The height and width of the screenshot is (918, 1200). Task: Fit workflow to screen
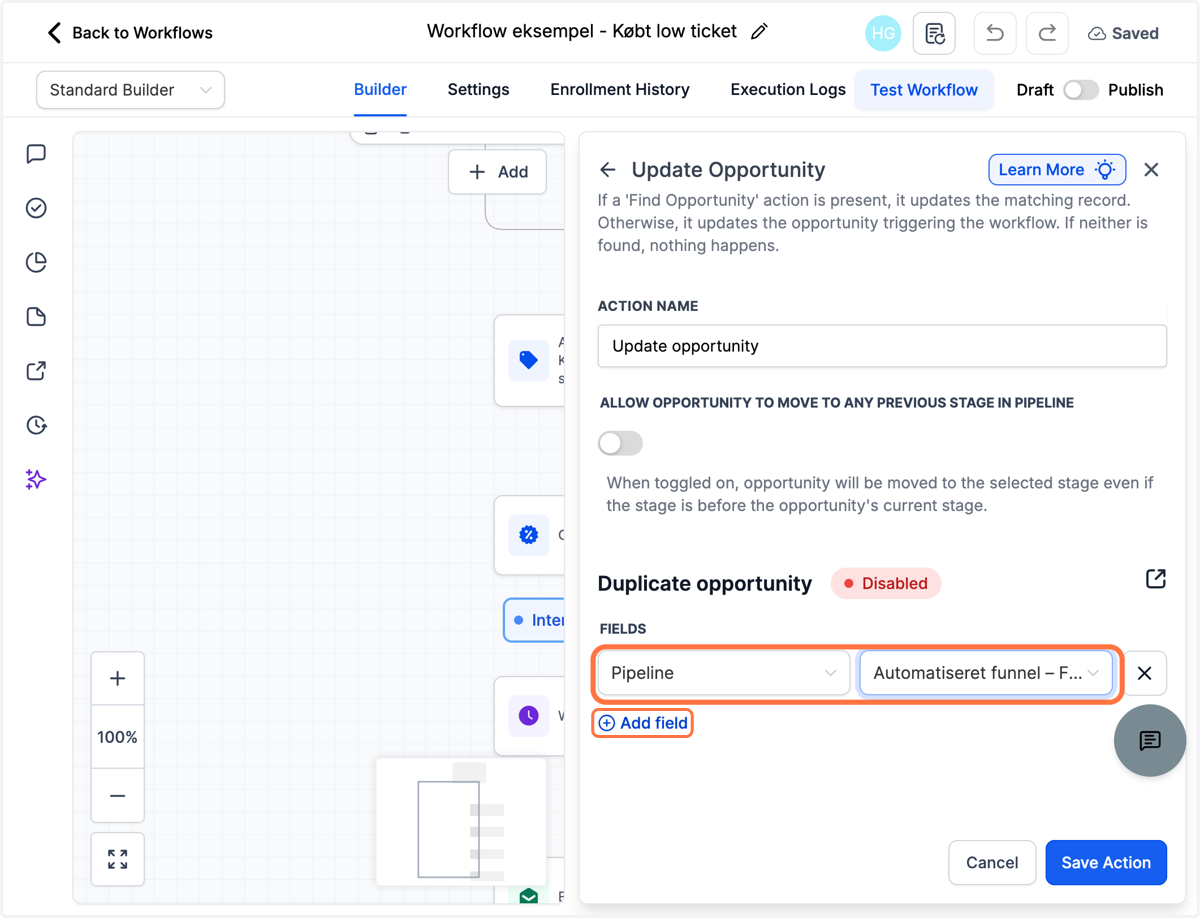point(118,859)
